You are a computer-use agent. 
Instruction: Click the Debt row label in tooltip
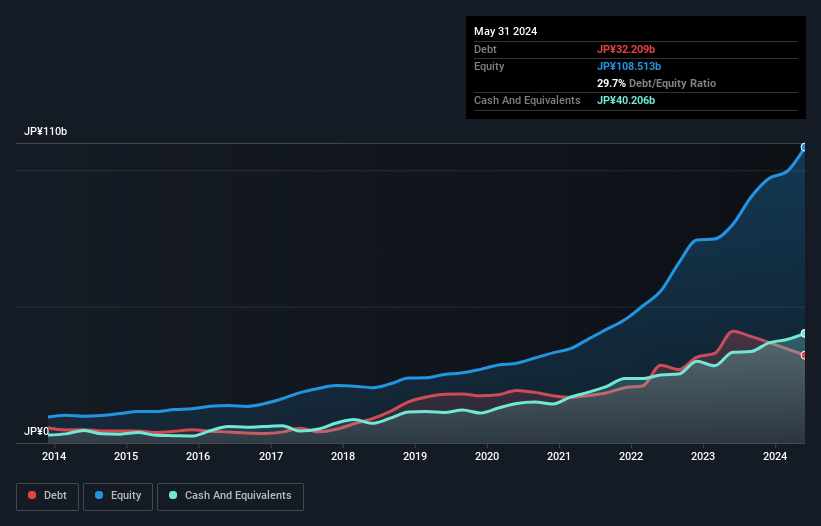485,49
